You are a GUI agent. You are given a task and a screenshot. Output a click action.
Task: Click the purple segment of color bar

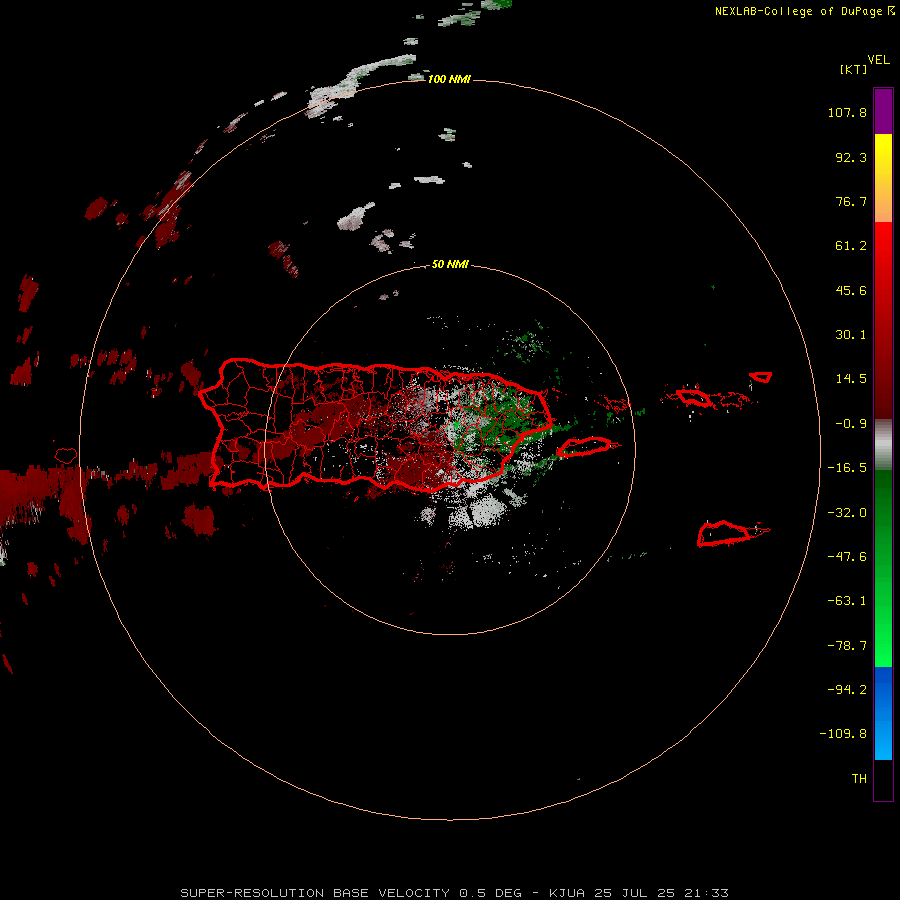click(x=883, y=111)
